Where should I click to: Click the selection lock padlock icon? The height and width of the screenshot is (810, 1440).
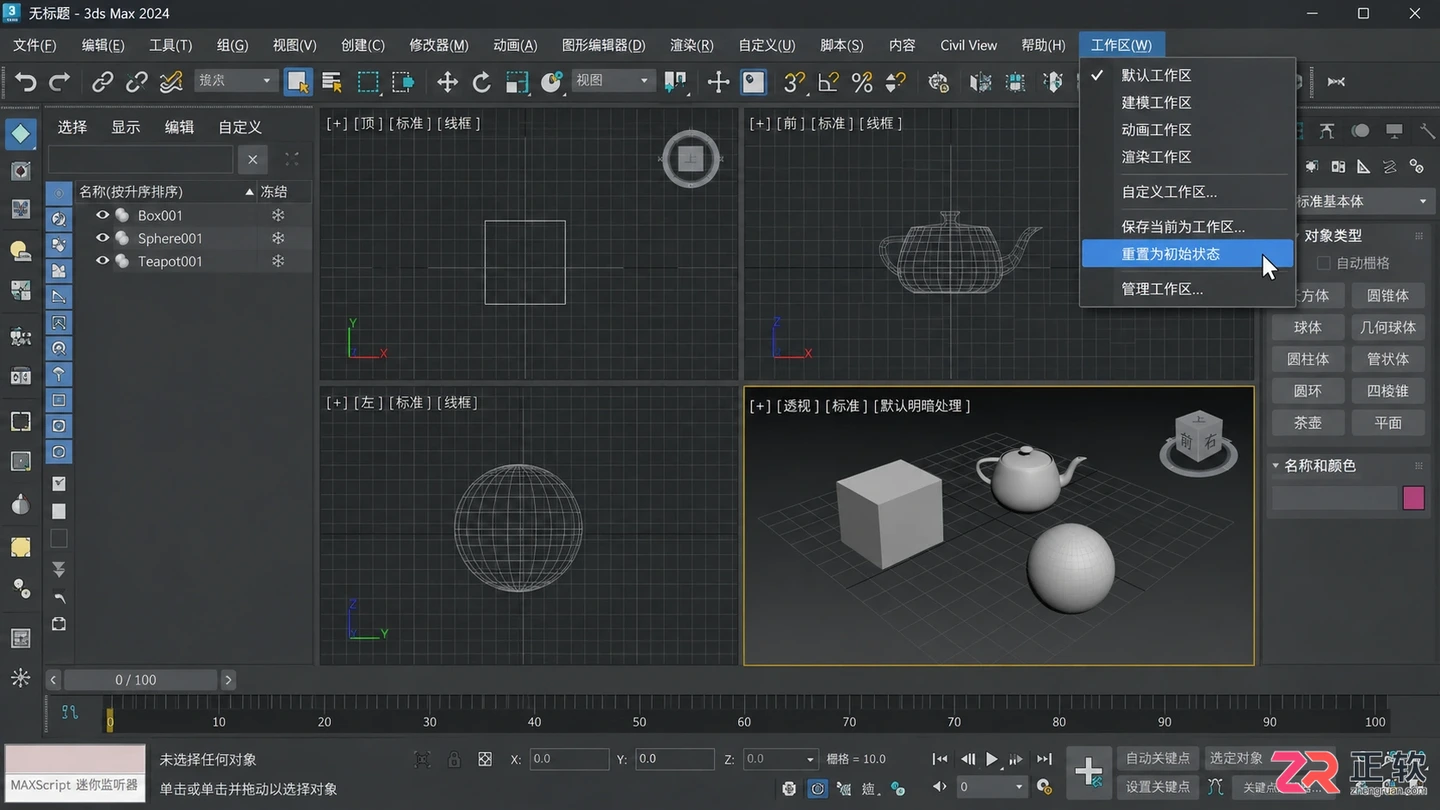[453, 759]
